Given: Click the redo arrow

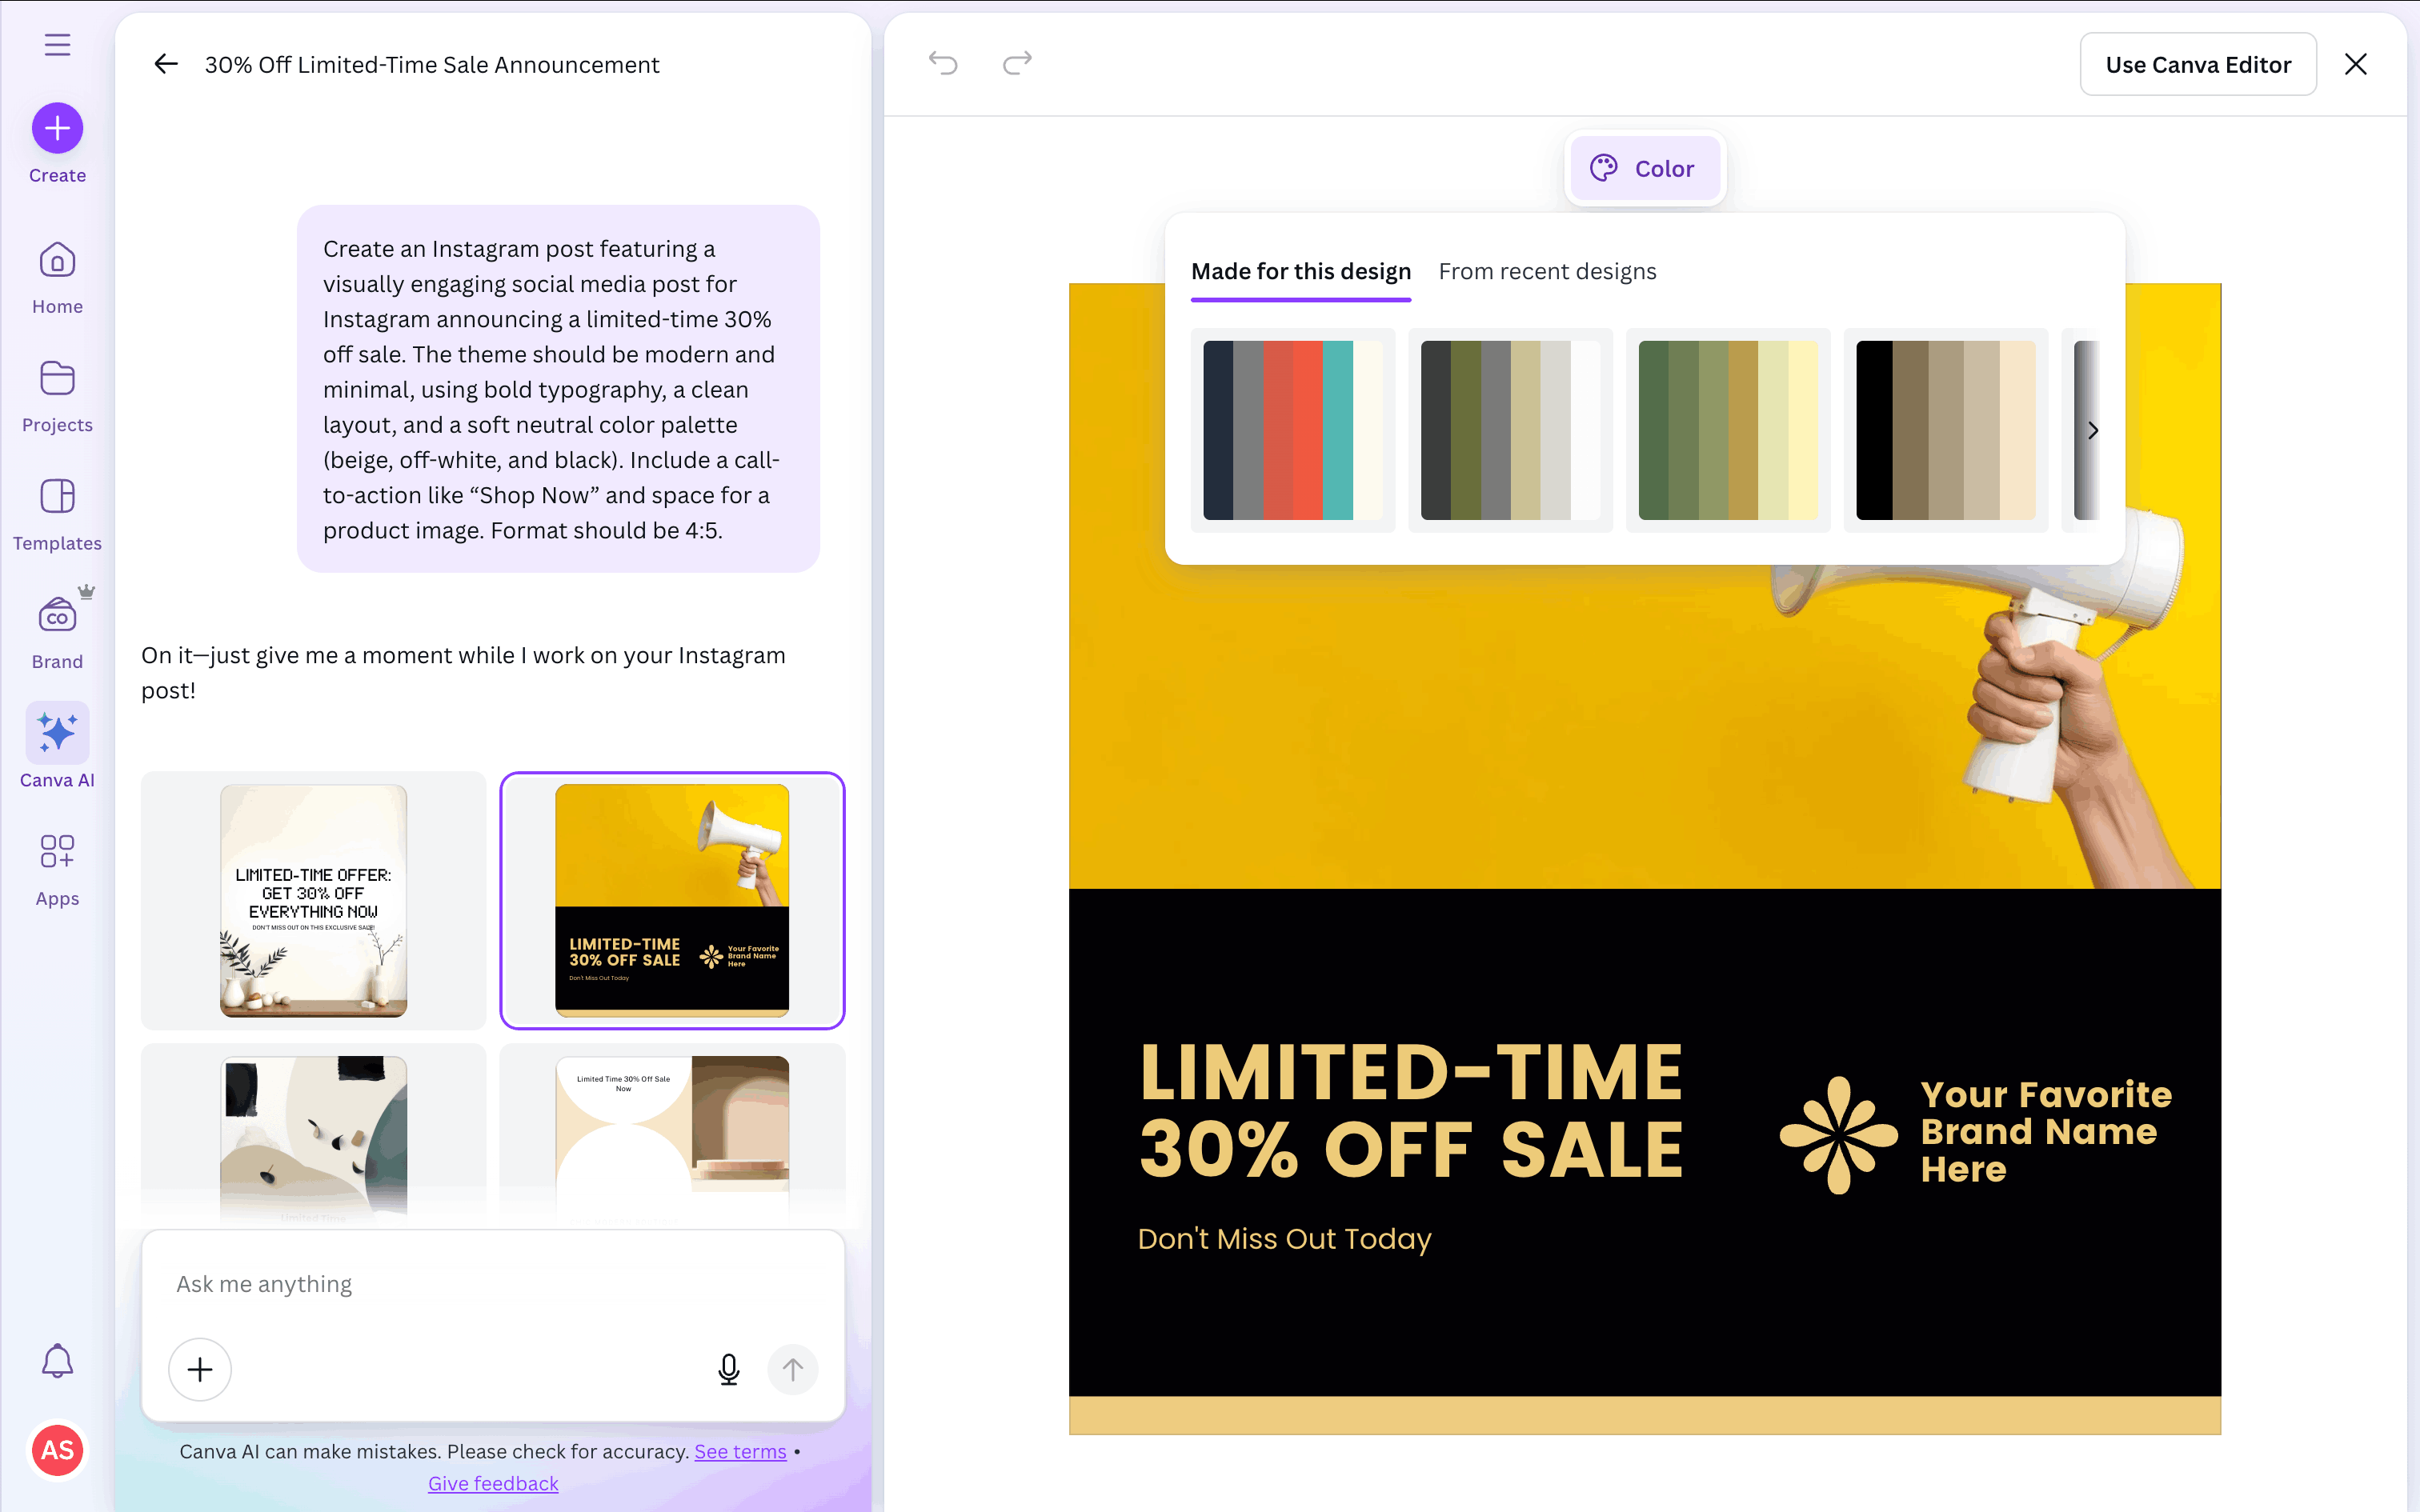Looking at the screenshot, I should pos(1017,64).
